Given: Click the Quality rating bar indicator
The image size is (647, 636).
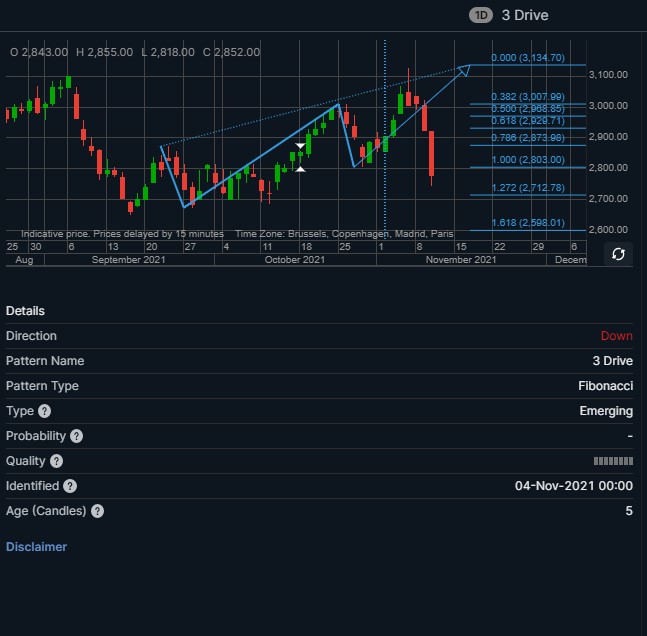Looking at the screenshot, I should pos(613,461).
